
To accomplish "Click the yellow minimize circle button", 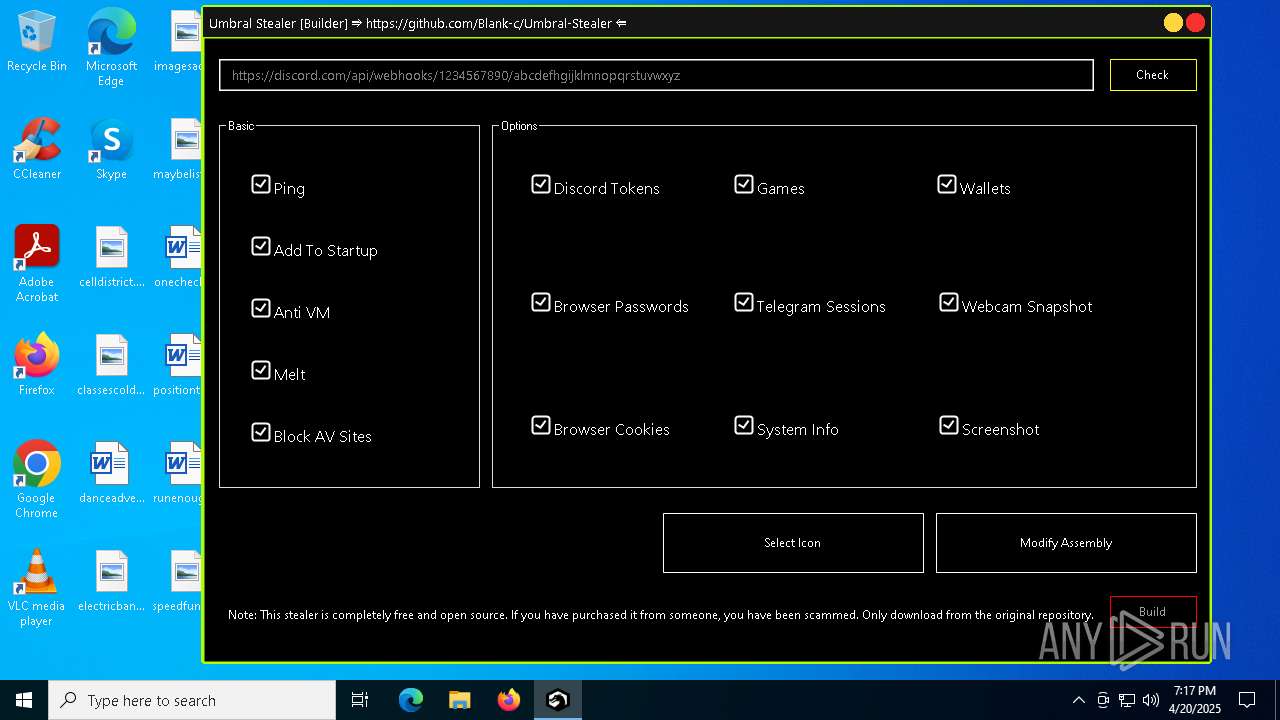I will [1174, 23].
